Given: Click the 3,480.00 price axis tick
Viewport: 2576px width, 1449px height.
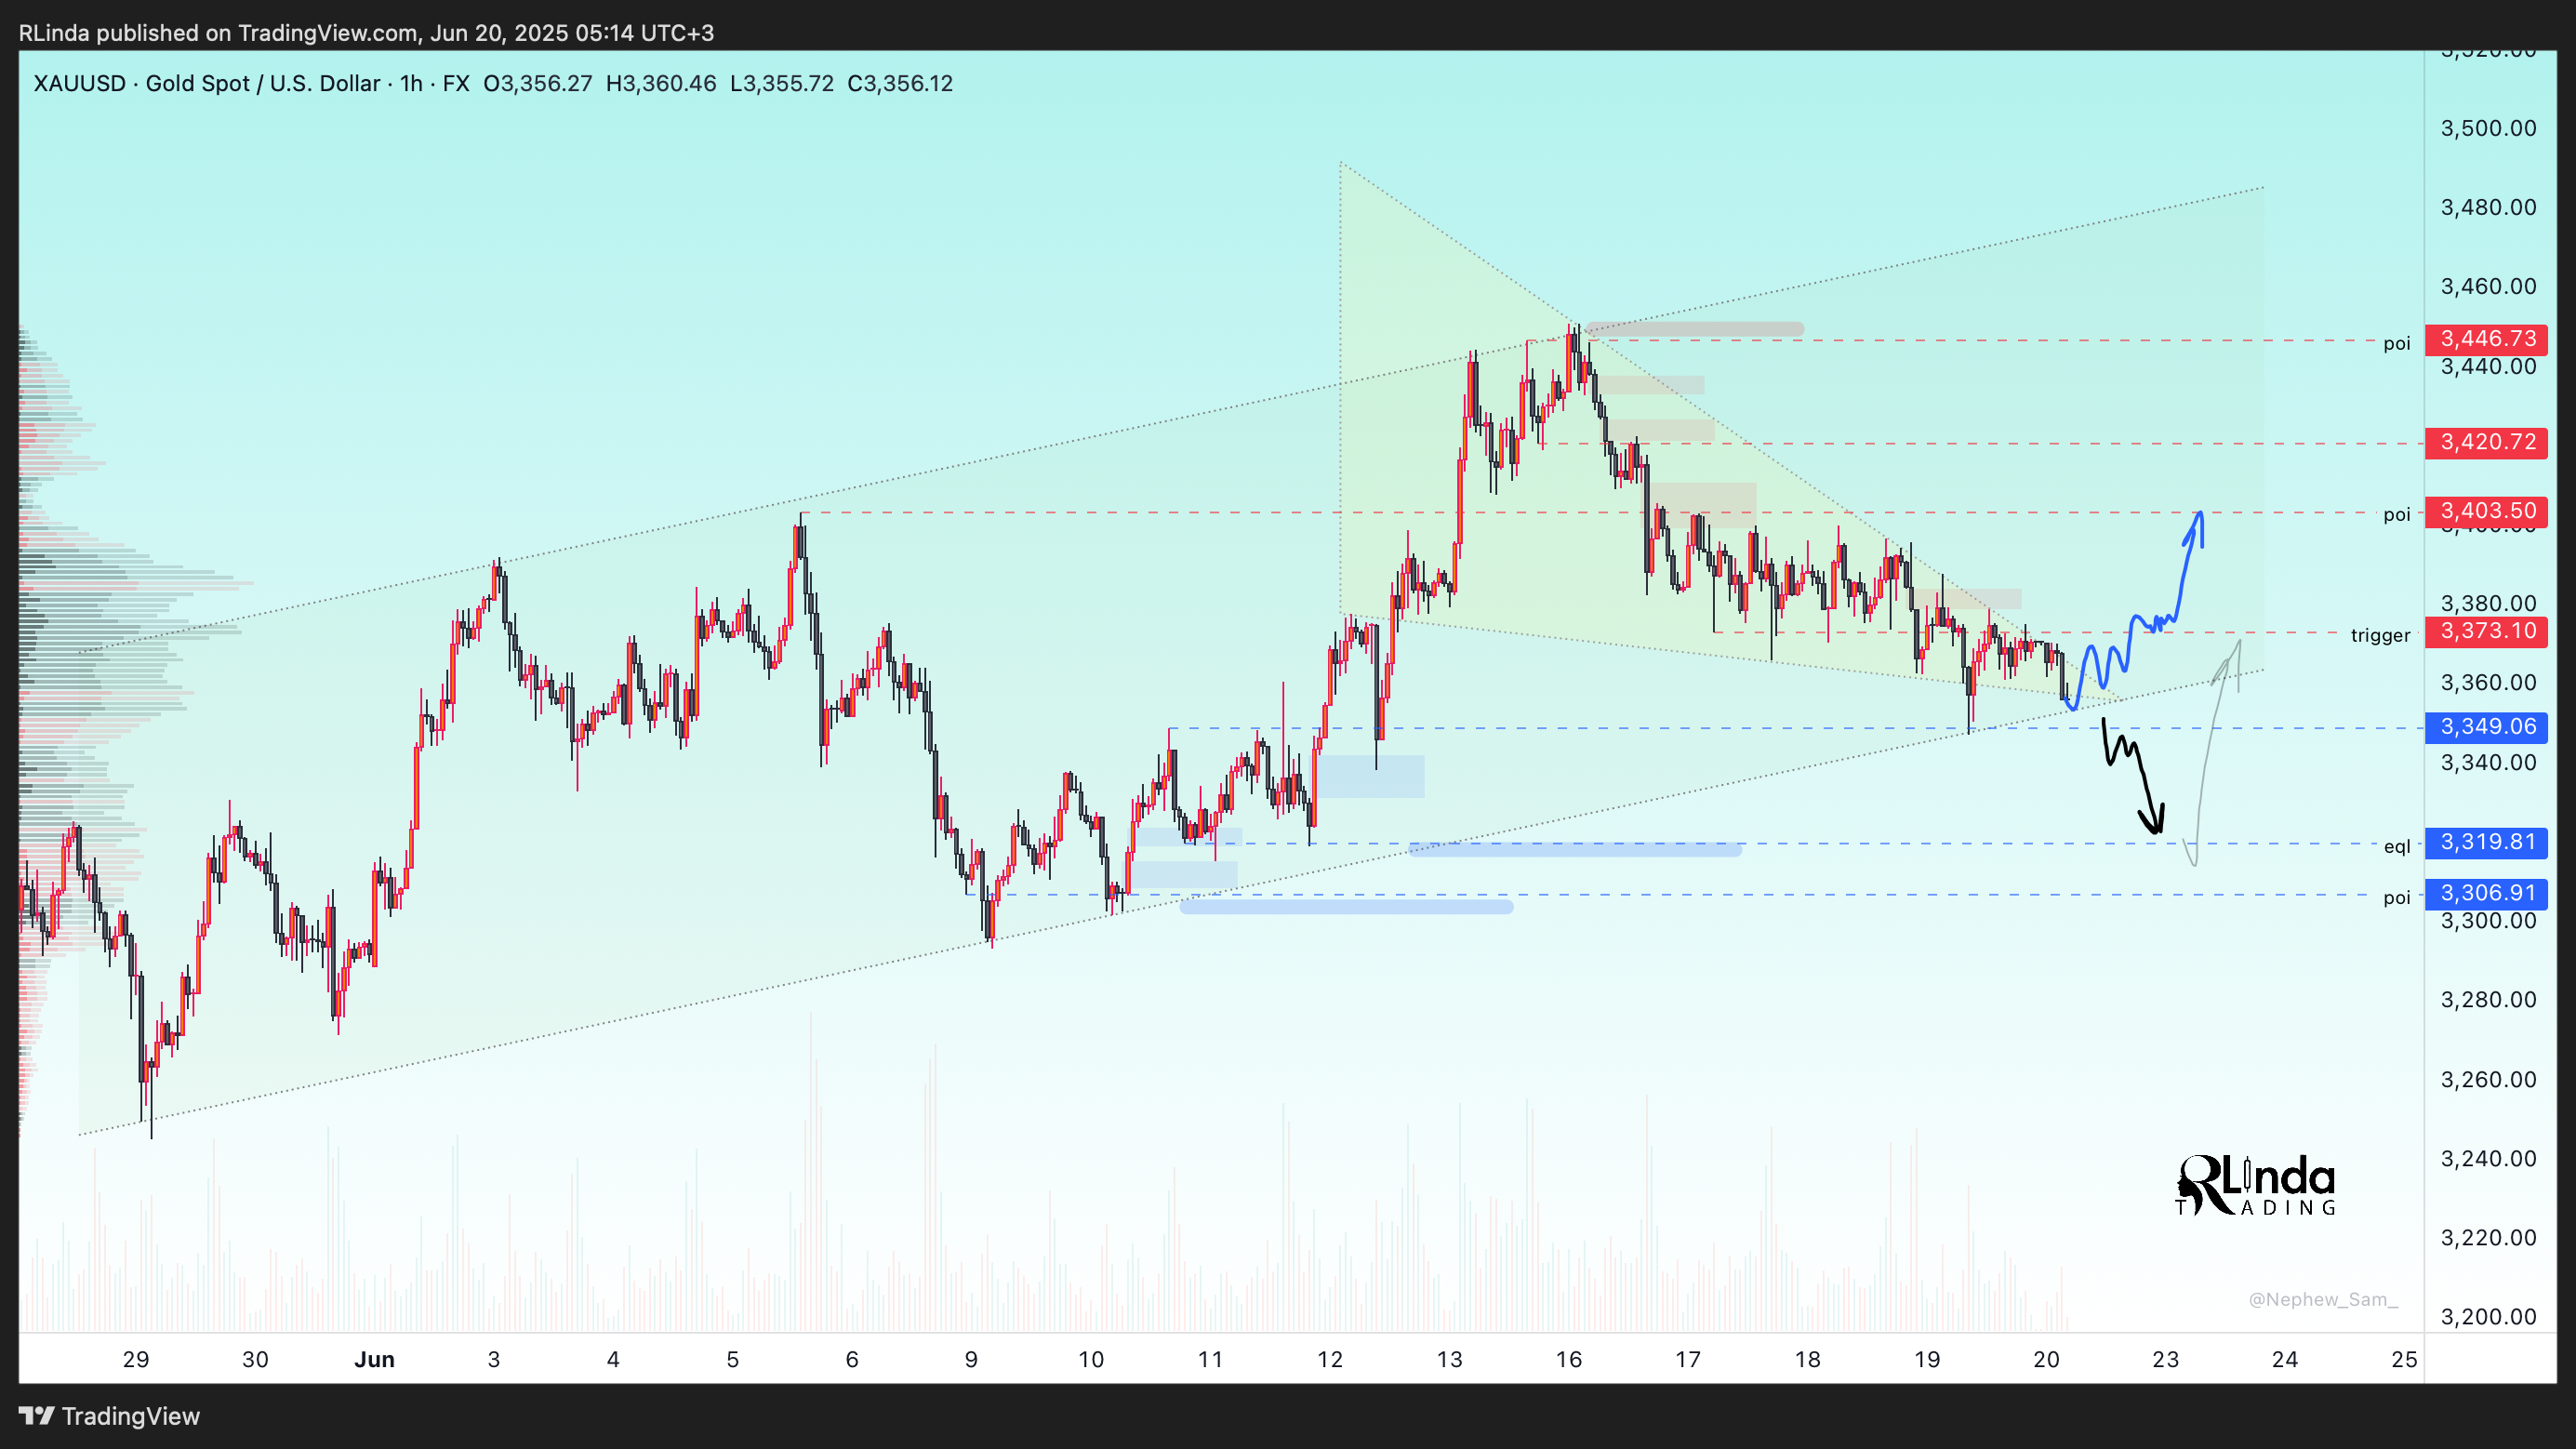Looking at the screenshot, I should point(2488,207).
